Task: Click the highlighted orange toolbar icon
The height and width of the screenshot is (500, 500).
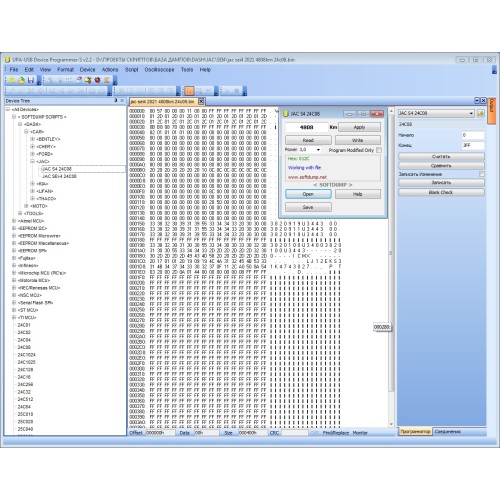Action: [x=189, y=90]
